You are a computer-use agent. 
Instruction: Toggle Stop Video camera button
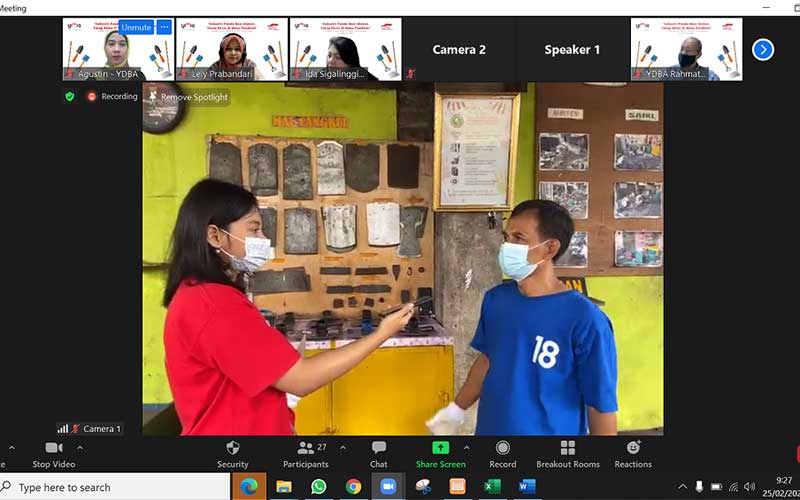[x=54, y=448]
